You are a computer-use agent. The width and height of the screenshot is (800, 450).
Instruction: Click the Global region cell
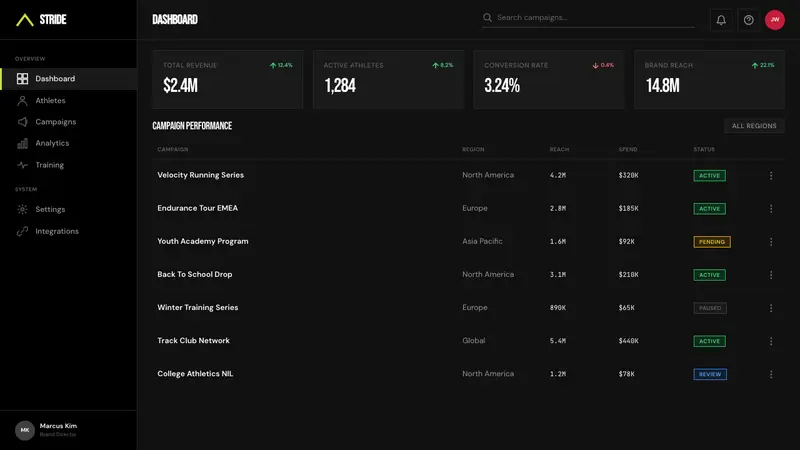coord(473,341)
